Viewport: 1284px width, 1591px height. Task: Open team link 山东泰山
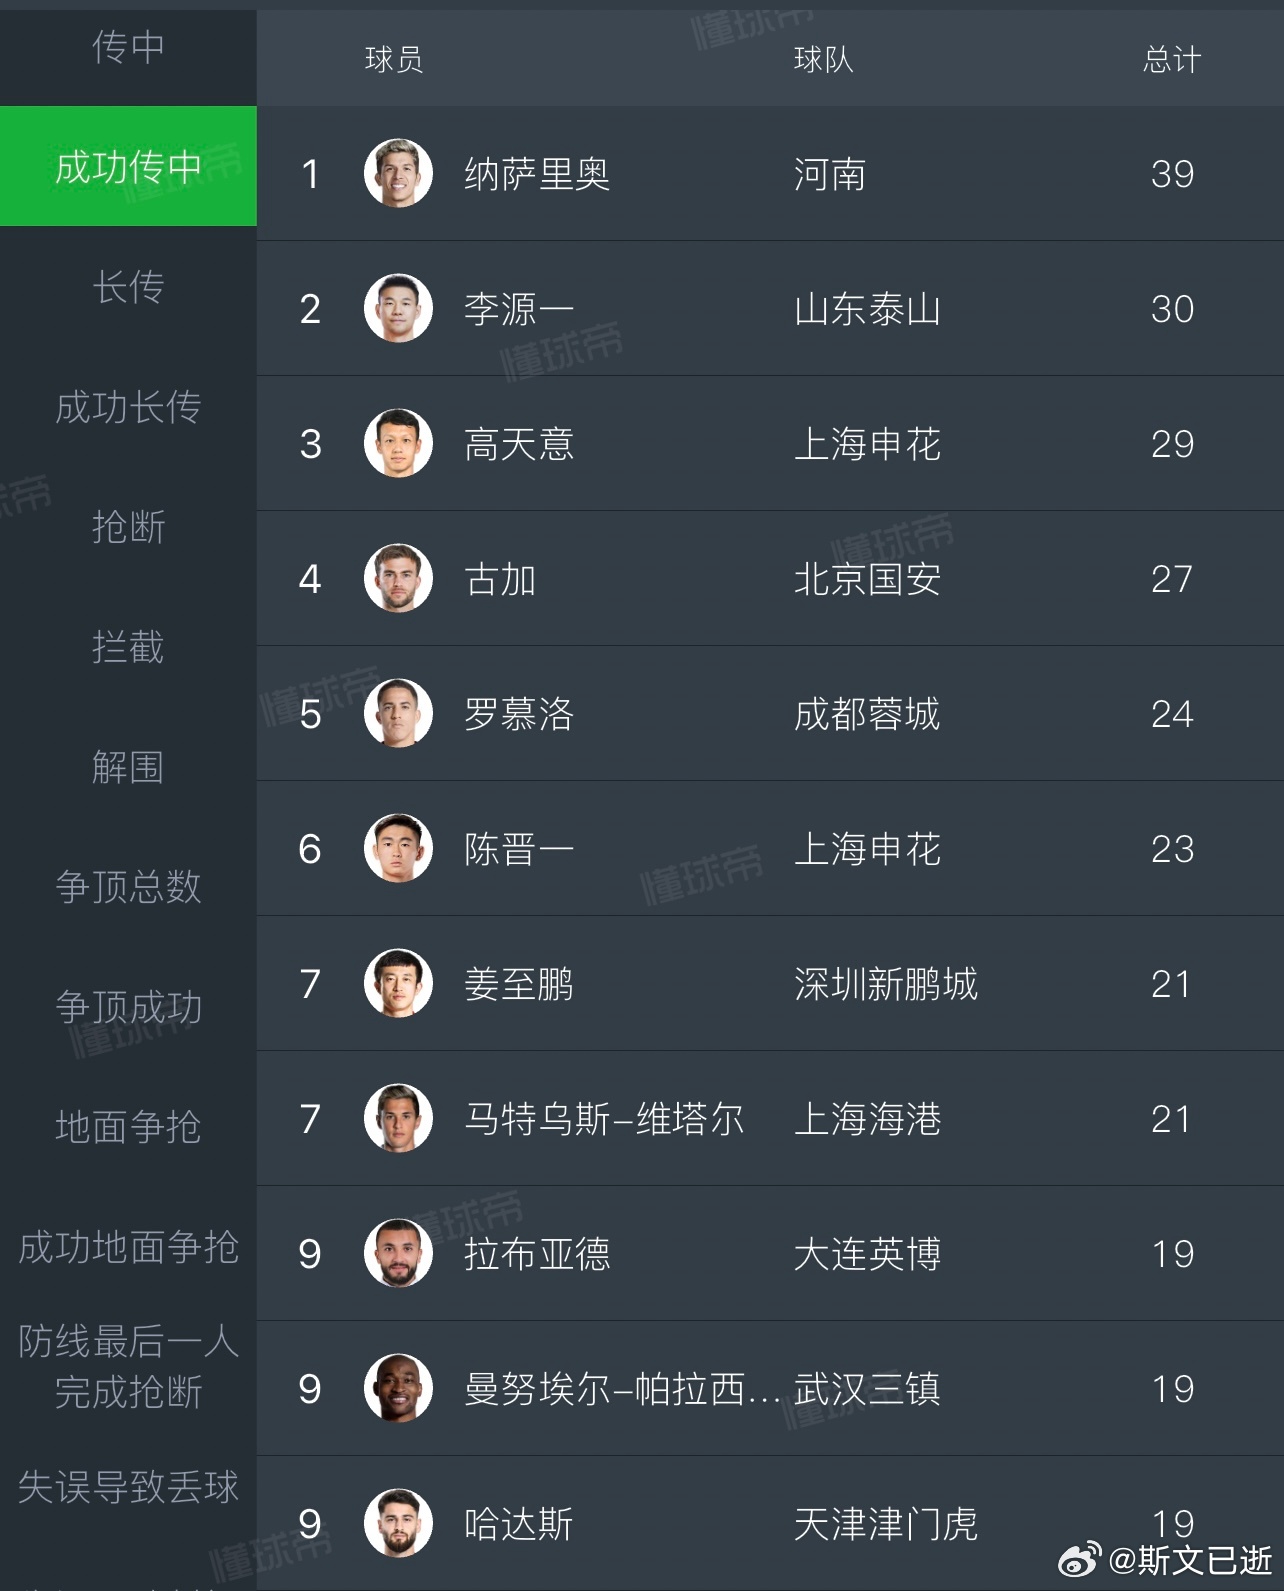tap(867, 309)
